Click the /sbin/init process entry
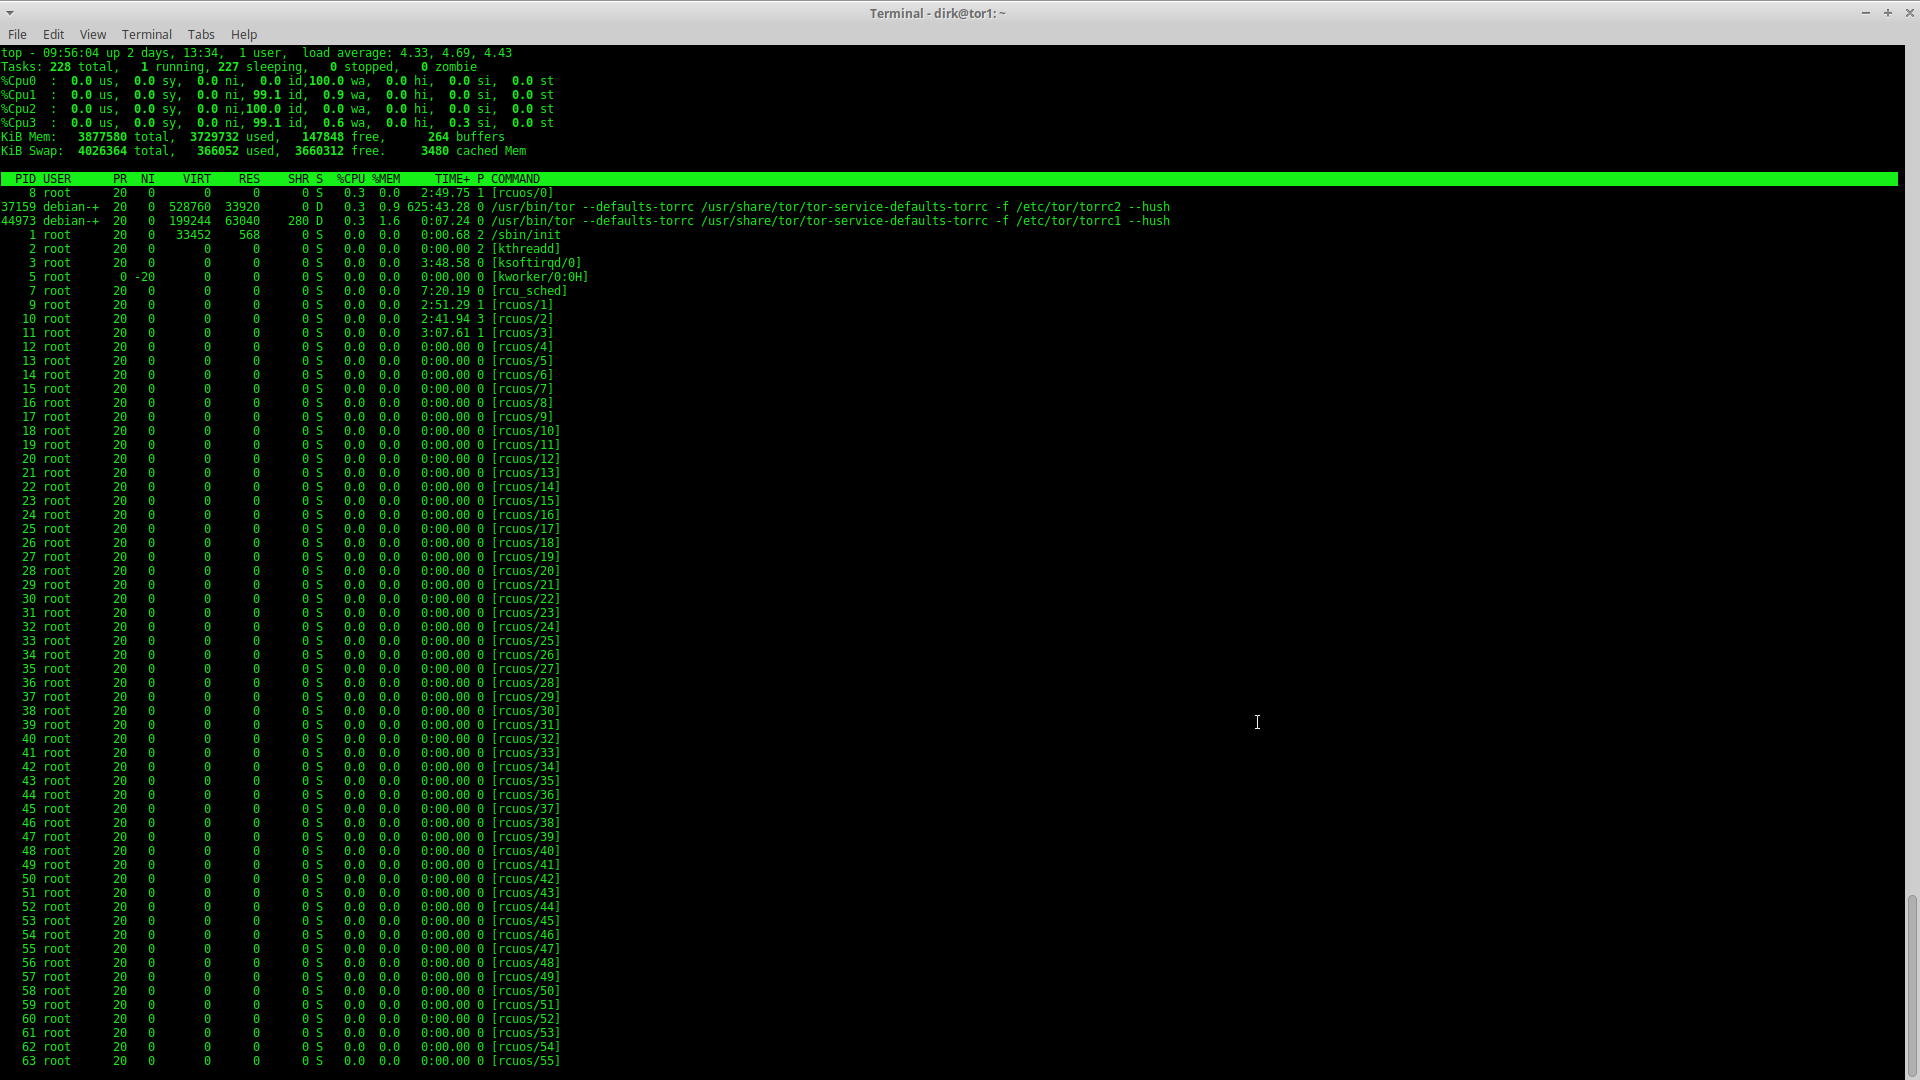Viewport: 1920px width, 1080px height. point(526,235)
